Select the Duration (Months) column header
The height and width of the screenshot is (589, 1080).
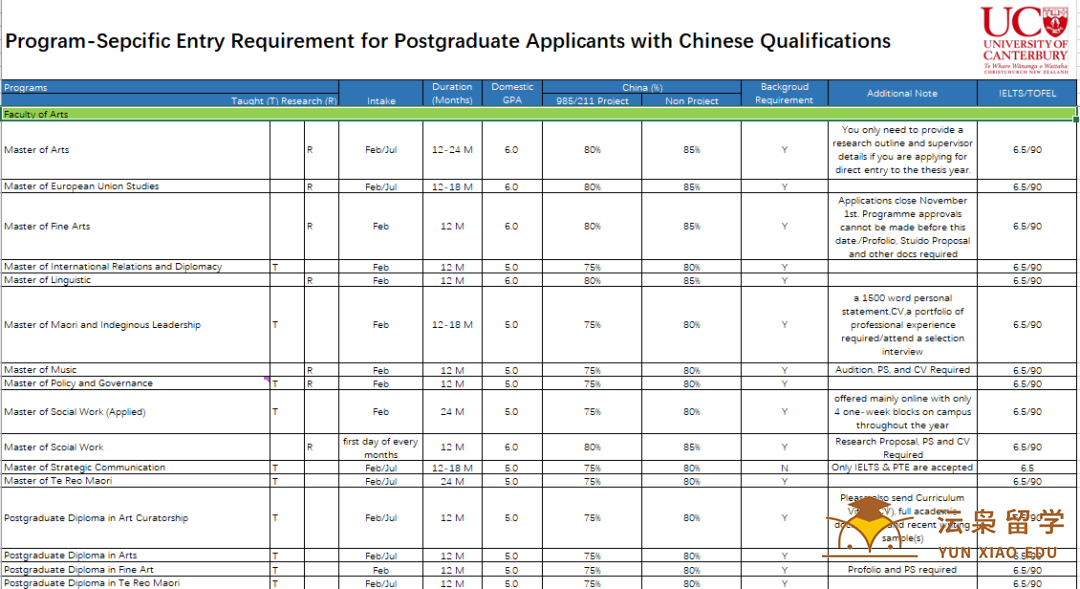pos(452,93)
